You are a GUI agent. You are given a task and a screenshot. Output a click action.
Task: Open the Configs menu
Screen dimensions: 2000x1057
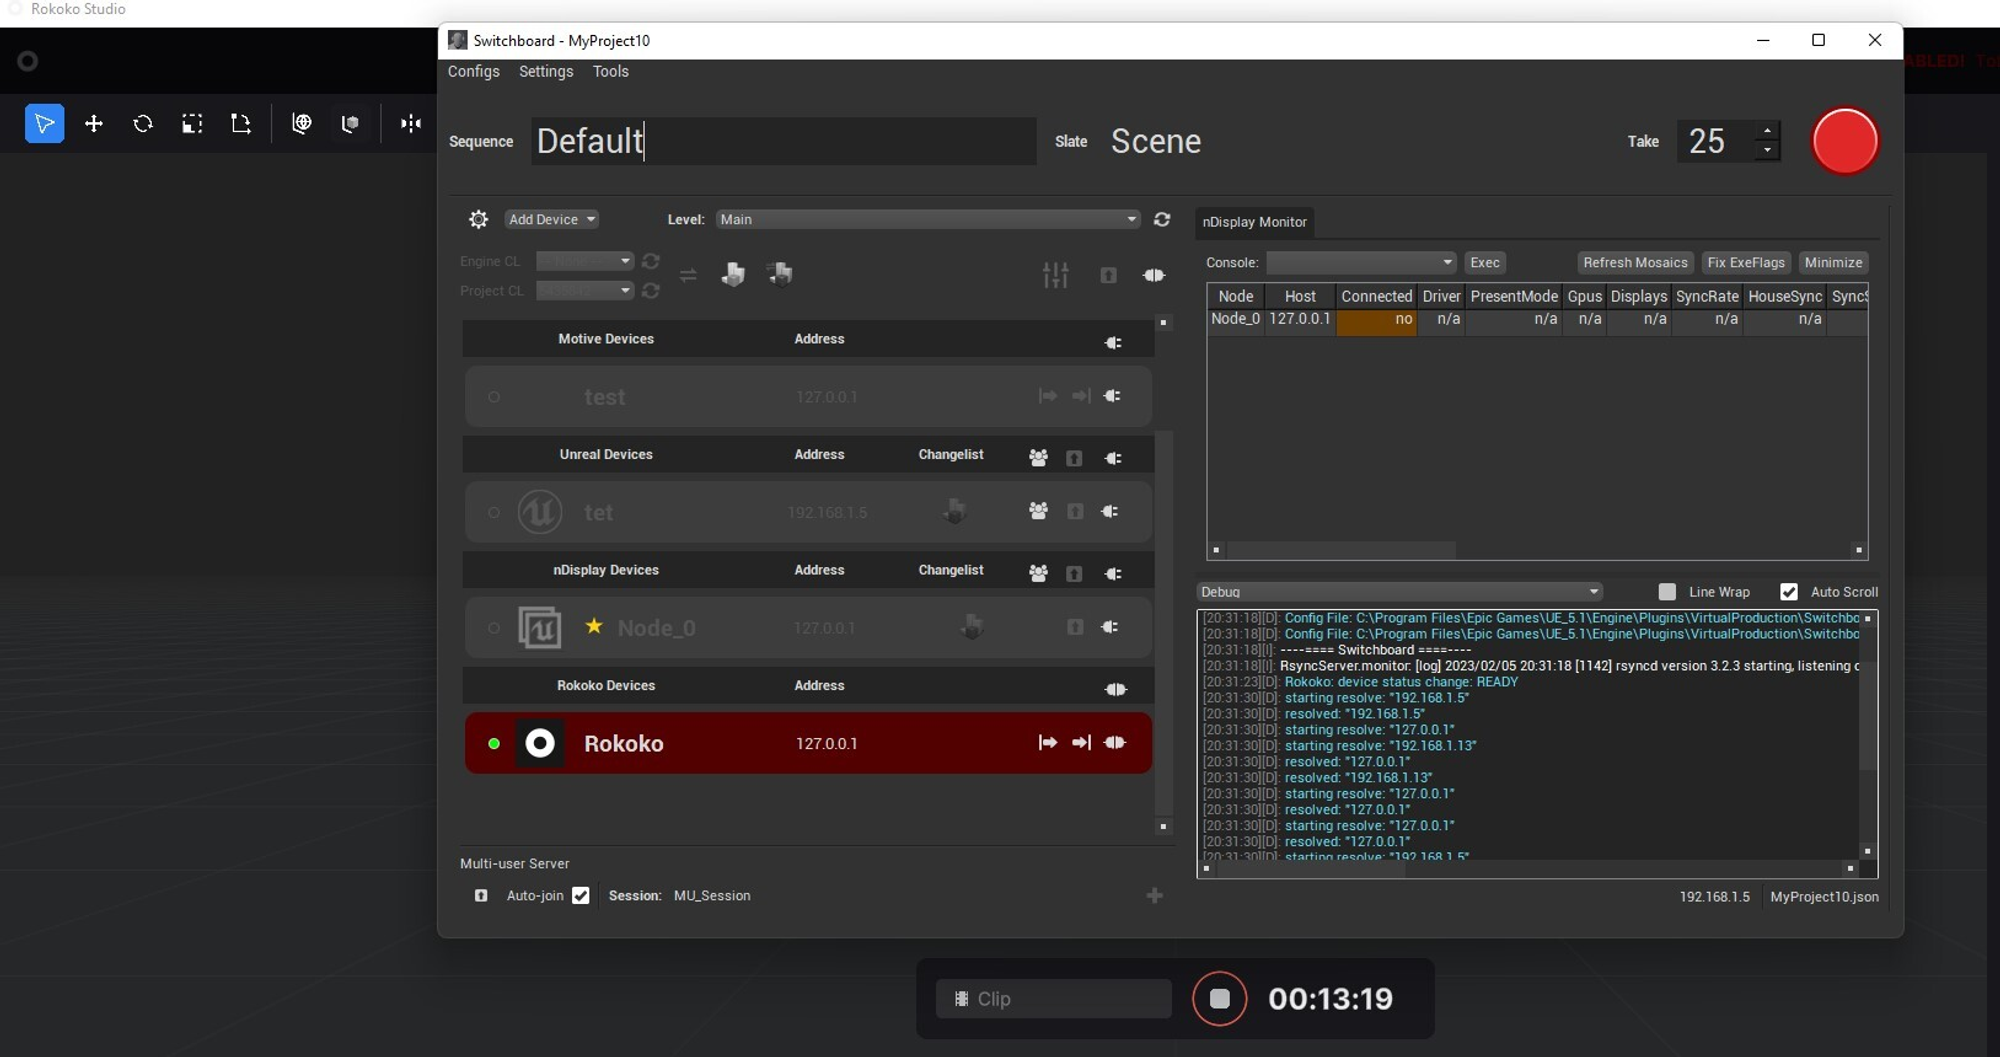click(473, 71)
